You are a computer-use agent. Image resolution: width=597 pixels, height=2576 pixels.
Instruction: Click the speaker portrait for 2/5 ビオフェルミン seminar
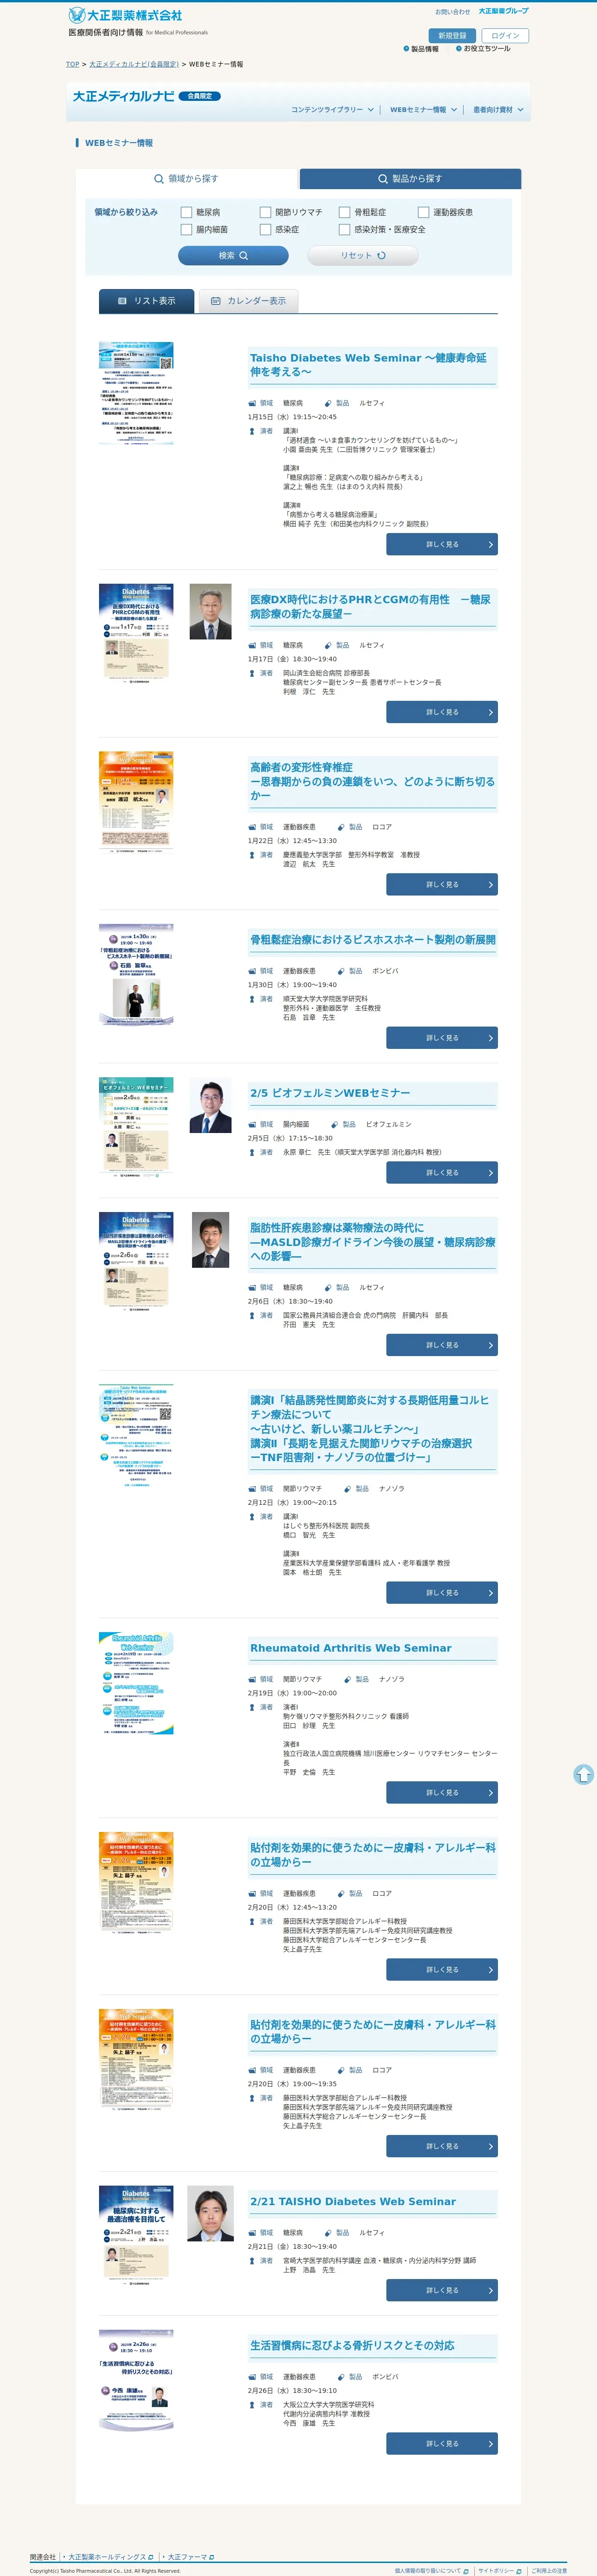coord(210,1105)
